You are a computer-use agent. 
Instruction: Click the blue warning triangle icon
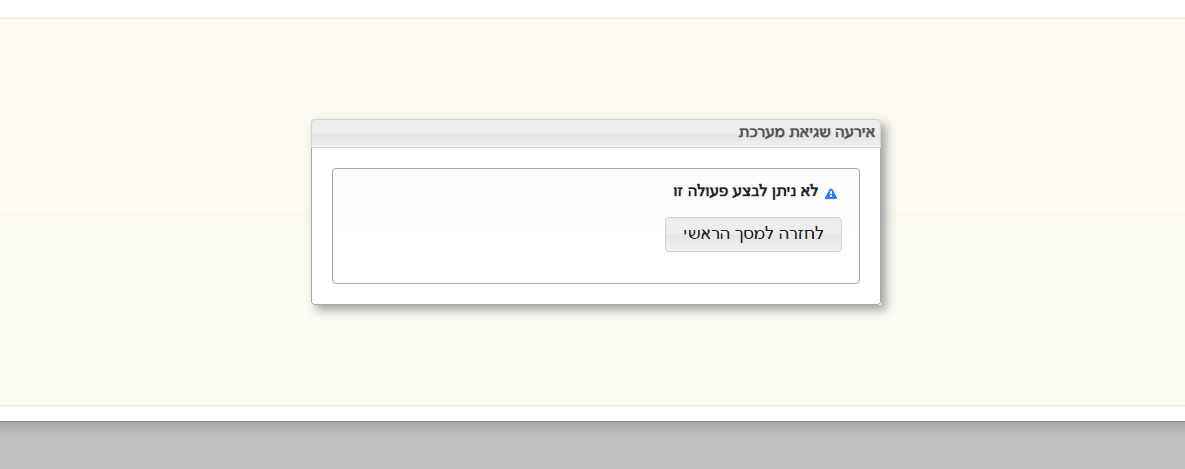[831, 193]
